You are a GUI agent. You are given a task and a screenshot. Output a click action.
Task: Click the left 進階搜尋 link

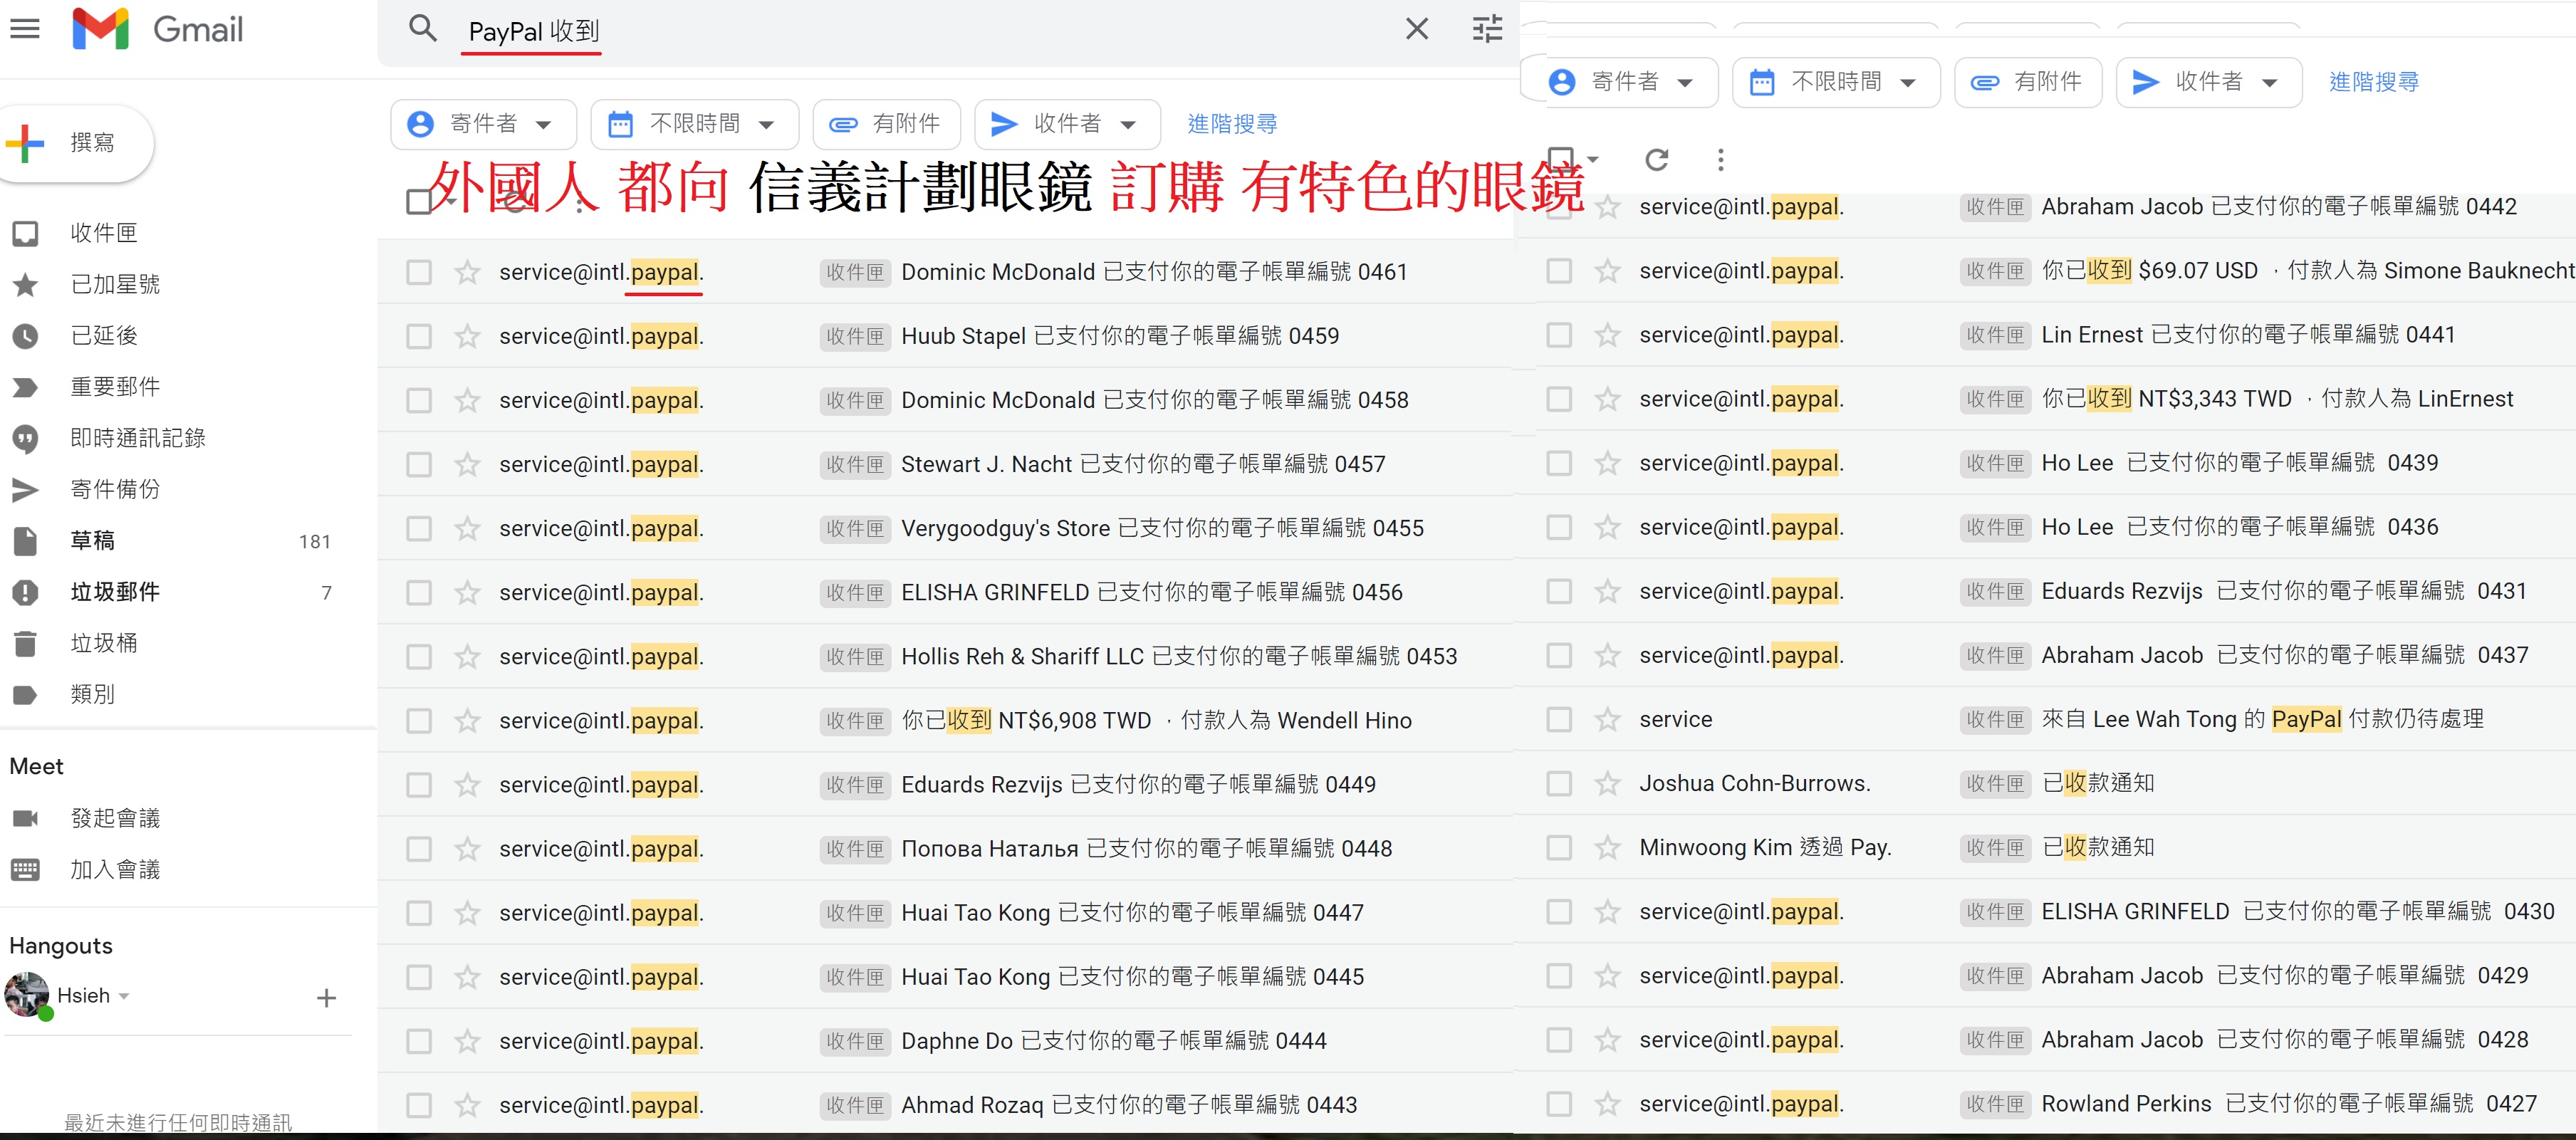pyautogui.click(x=1232, y=124)
